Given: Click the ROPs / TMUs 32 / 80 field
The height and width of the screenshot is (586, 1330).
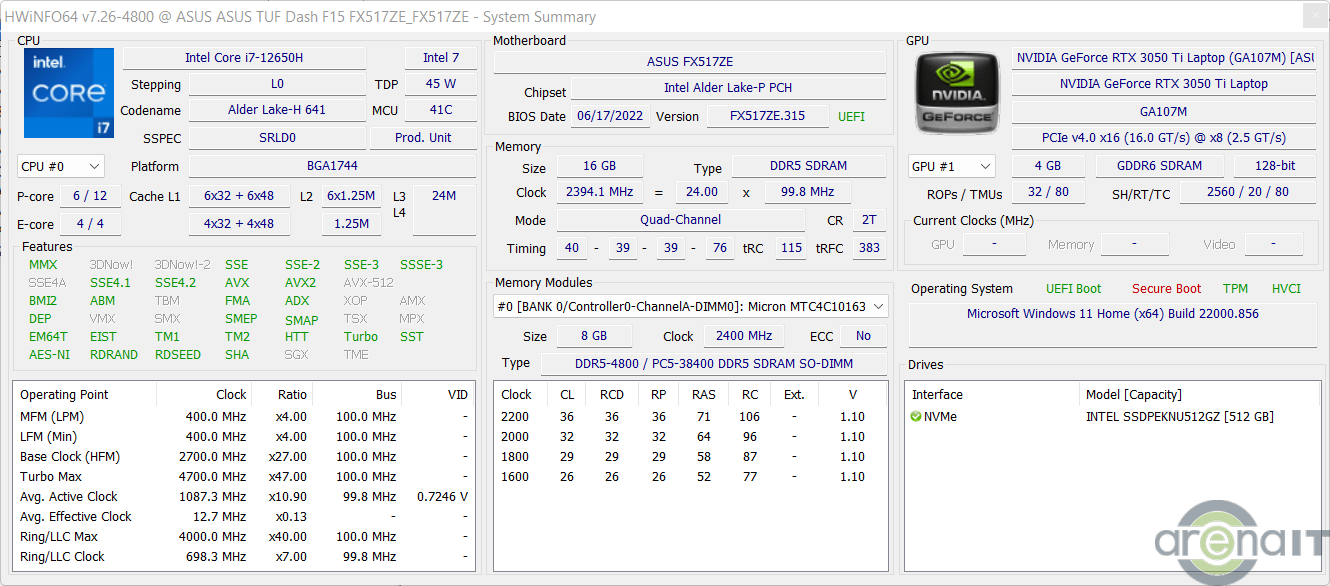Looking at the screenshot, I should click(1048, 192).
